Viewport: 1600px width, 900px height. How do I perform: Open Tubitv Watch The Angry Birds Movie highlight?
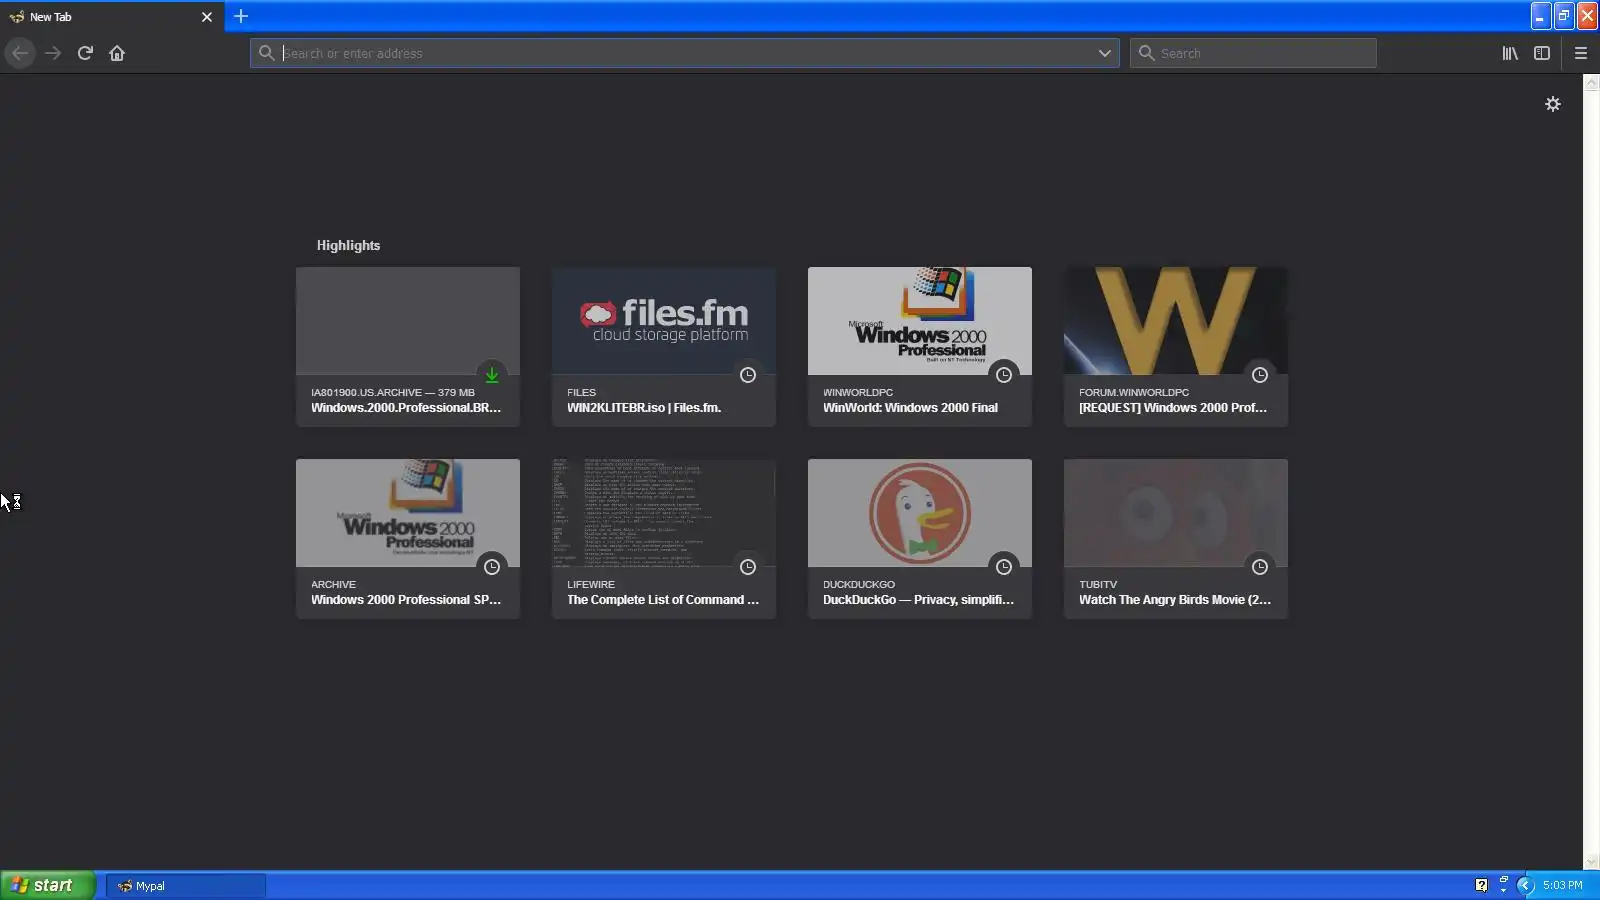point(1176,538)
